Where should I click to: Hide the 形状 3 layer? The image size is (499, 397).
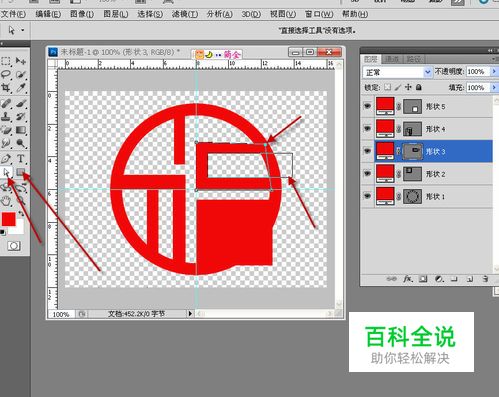pyautogui.click(x=367, y=151)
